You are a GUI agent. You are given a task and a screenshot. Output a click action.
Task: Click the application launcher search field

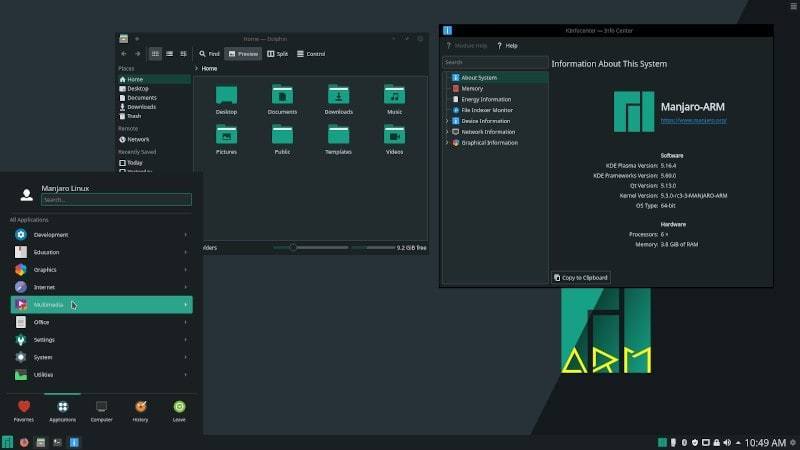pos(115,199)
